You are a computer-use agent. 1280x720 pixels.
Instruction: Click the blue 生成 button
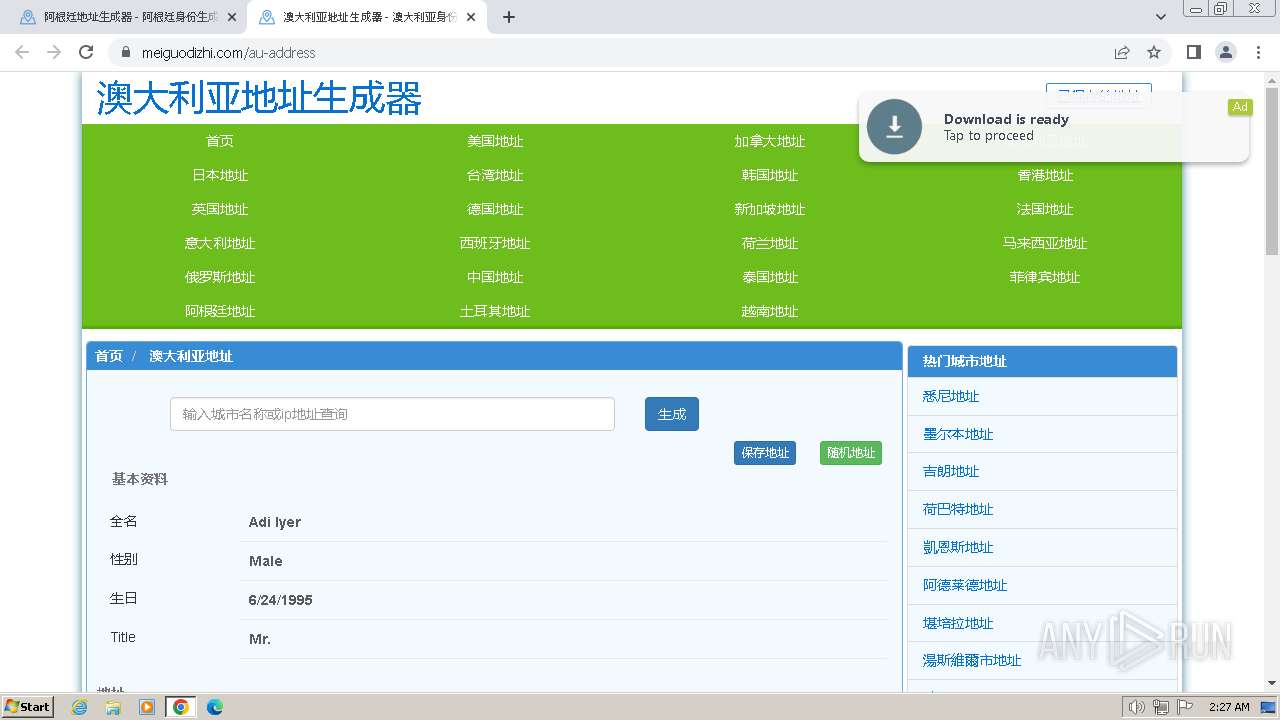[x=672, y=414]
